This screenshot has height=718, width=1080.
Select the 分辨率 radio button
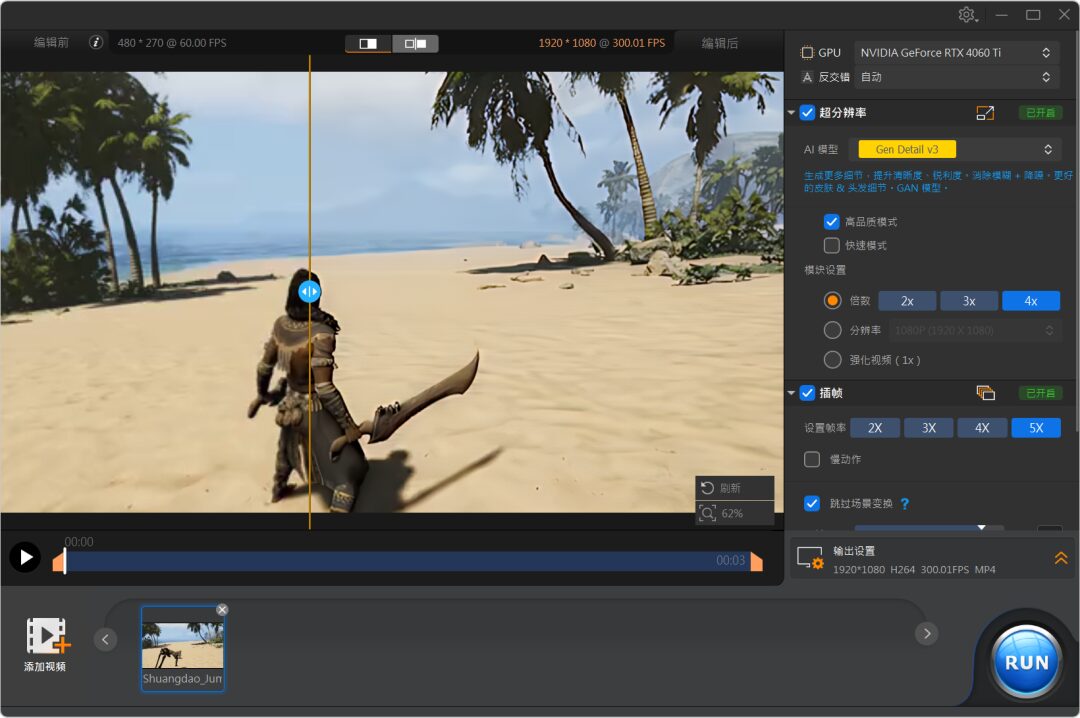[x=833, y=330]
